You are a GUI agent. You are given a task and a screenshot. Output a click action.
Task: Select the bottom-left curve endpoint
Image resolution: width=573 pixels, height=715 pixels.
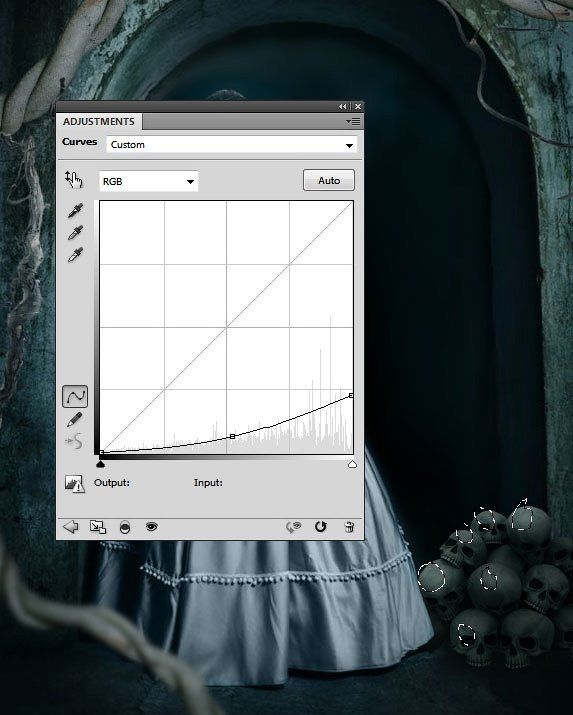(101, 452)
